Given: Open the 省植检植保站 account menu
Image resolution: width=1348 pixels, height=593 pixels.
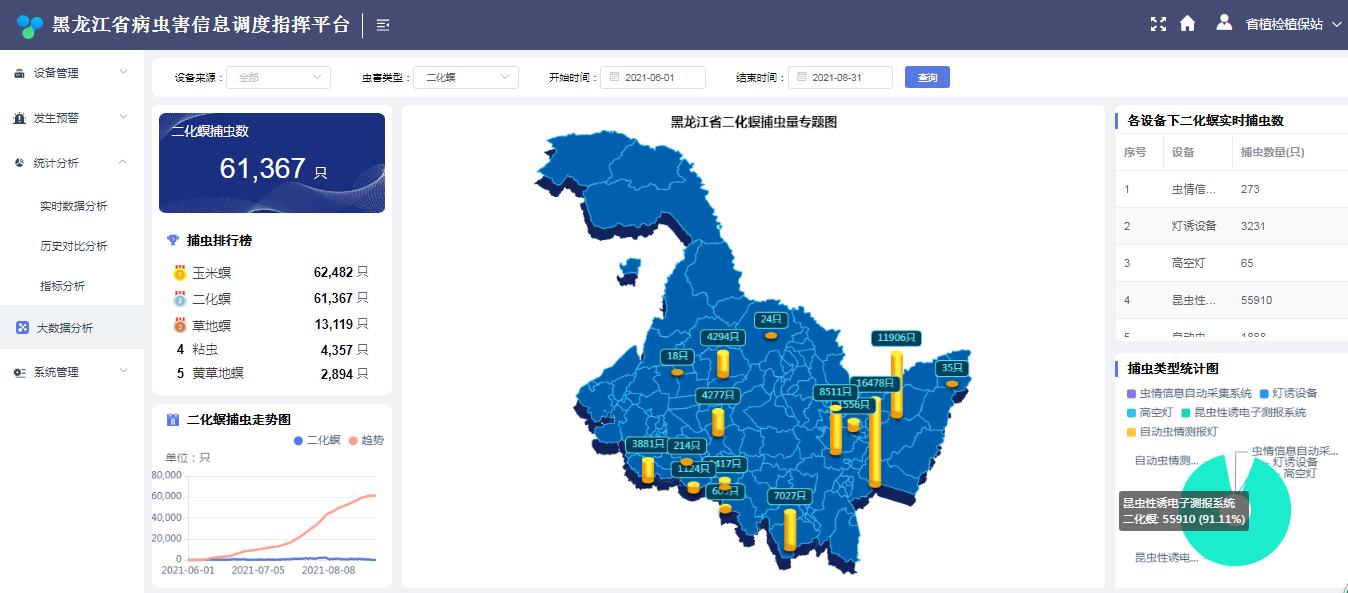Looking at the screenshot, I should [x=1291, y=24].
